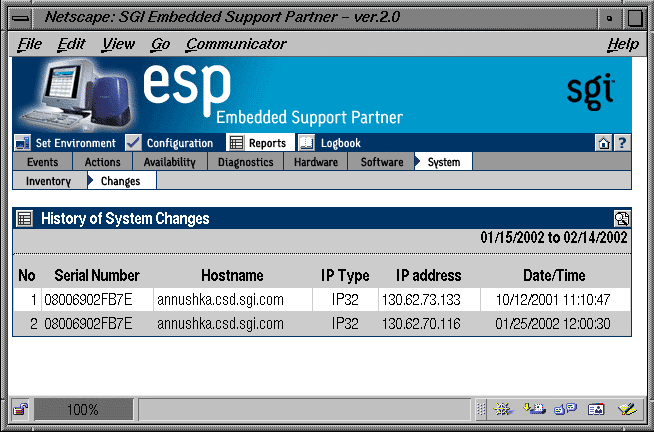Click the Serial Number column header

(x=97, y=275)
